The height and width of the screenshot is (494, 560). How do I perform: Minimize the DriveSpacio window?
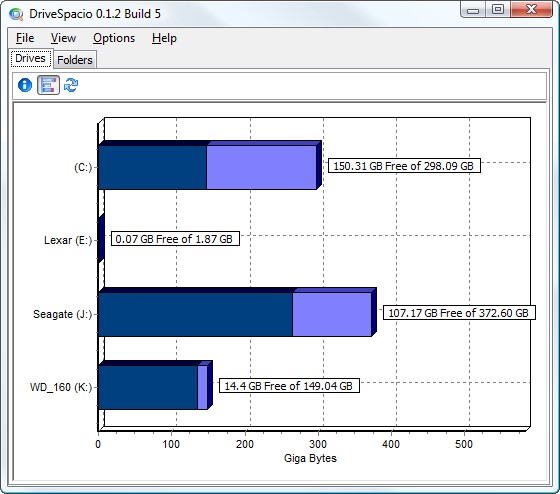coord(473,10)
